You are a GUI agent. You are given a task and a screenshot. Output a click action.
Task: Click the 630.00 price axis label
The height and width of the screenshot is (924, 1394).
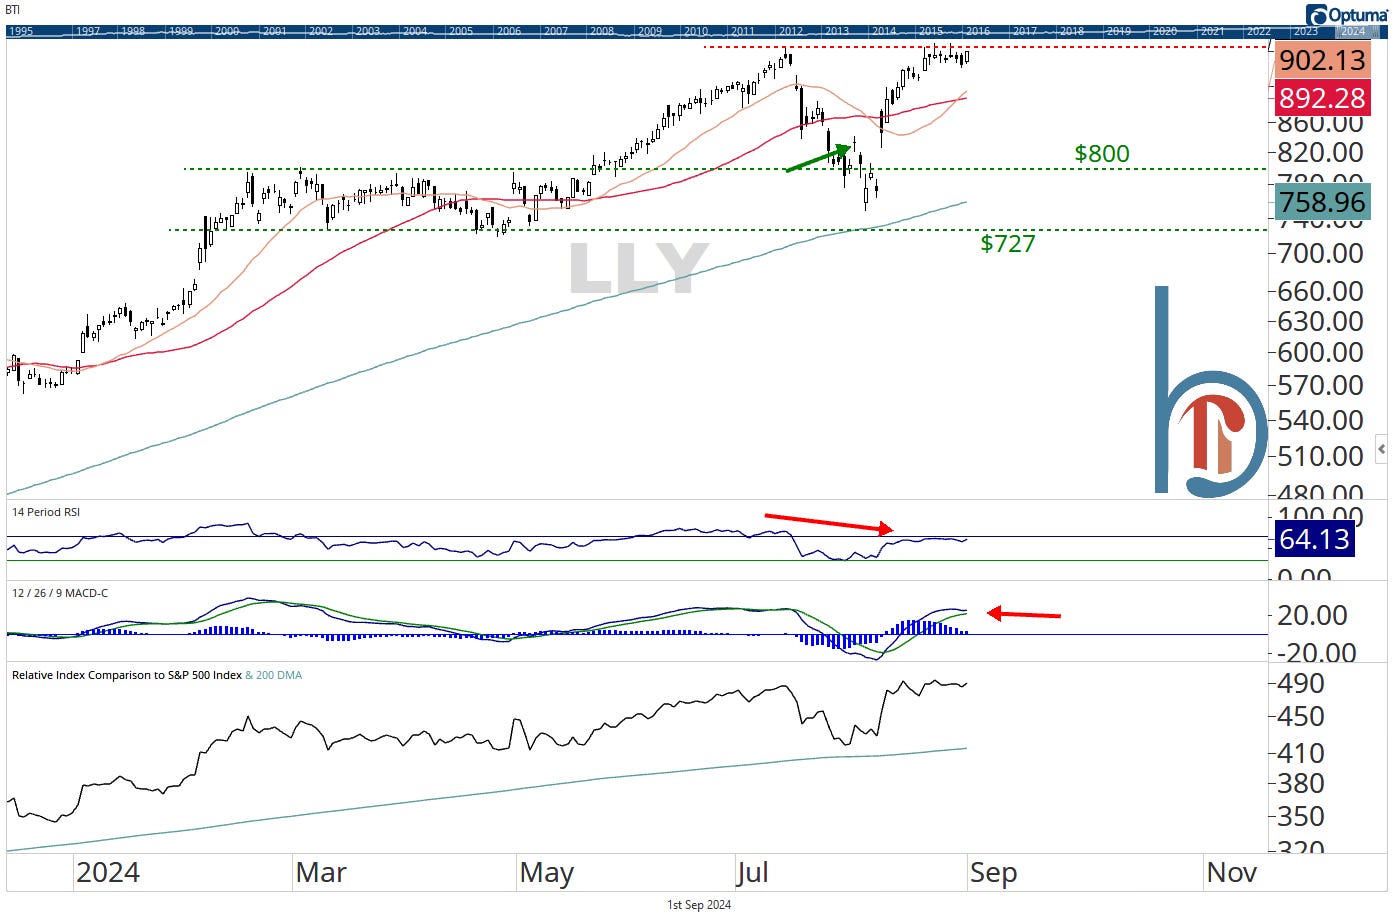point(1321,321)
